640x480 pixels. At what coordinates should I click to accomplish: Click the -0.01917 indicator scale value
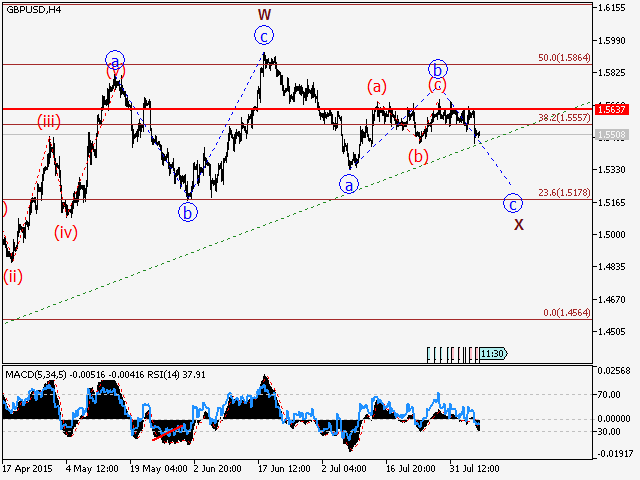(x=616, y=453)
